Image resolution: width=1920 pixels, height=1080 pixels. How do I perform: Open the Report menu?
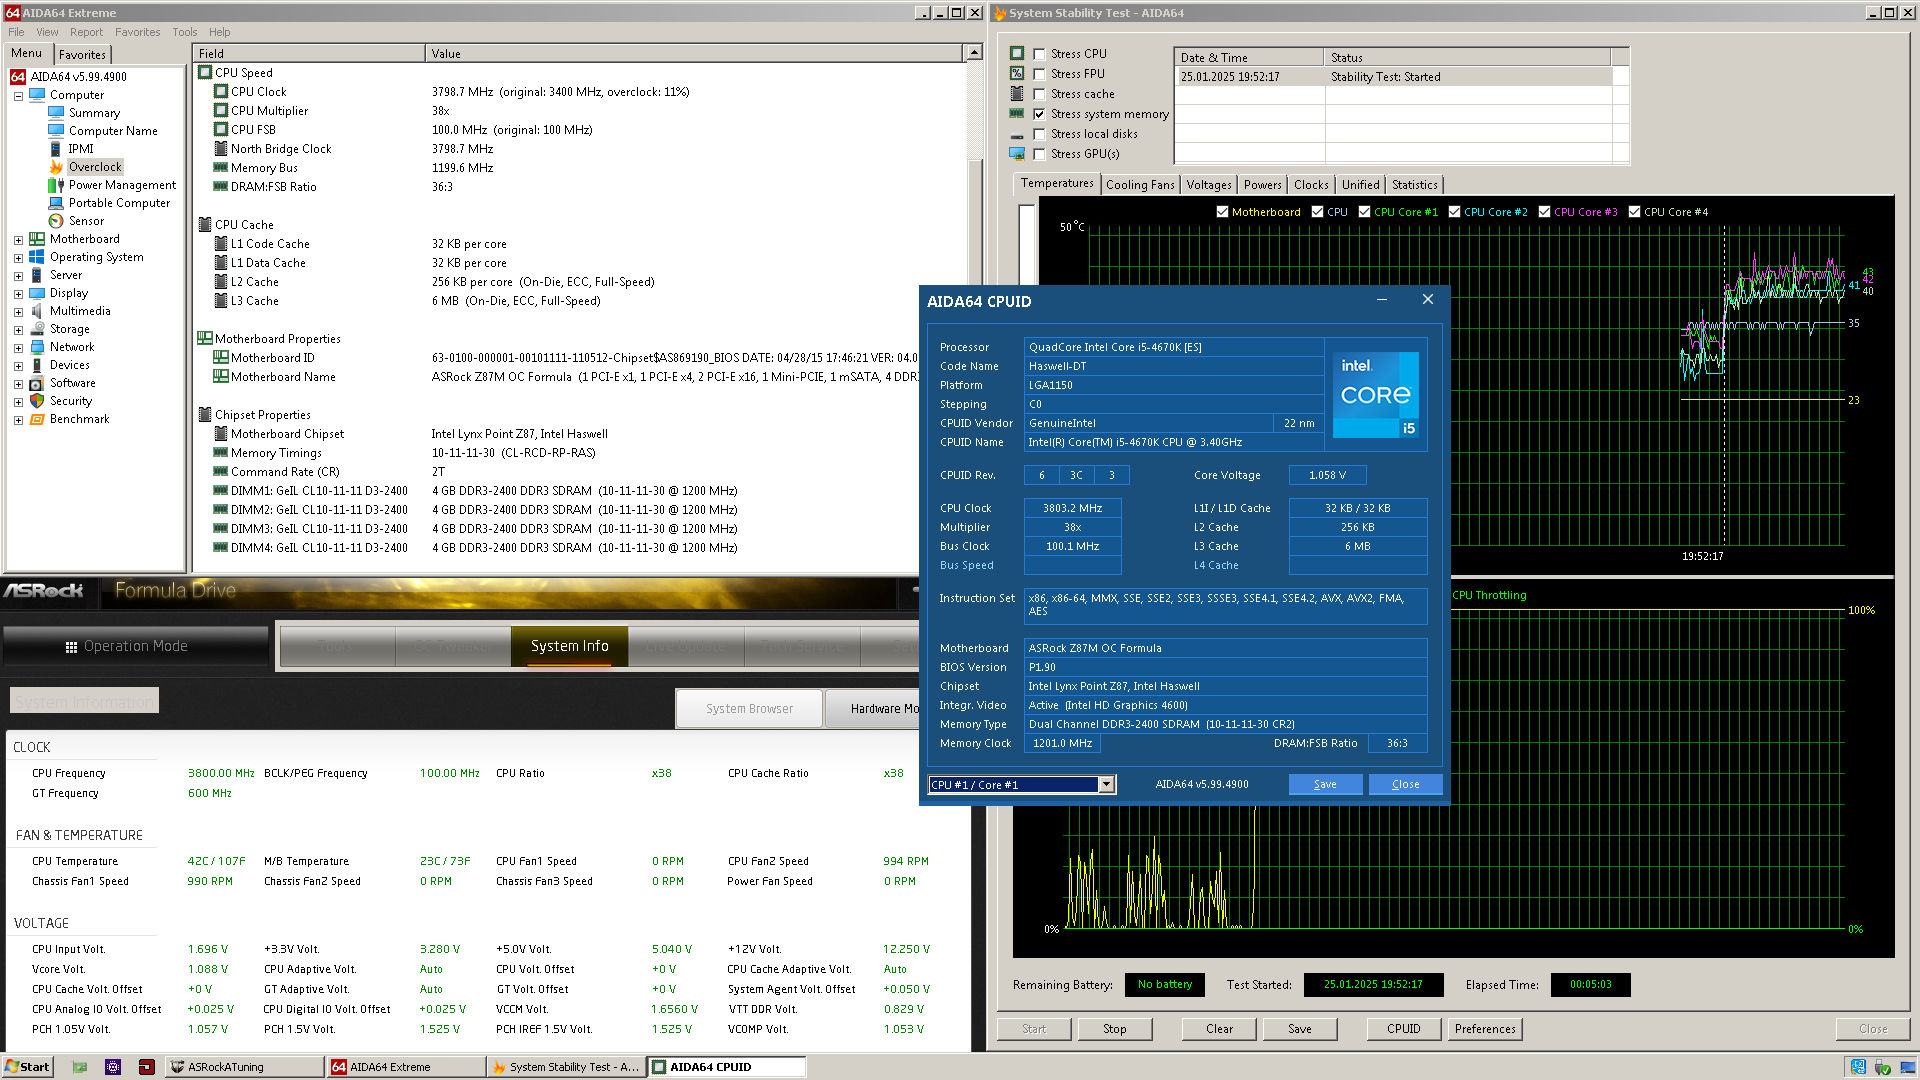[86, 32]
